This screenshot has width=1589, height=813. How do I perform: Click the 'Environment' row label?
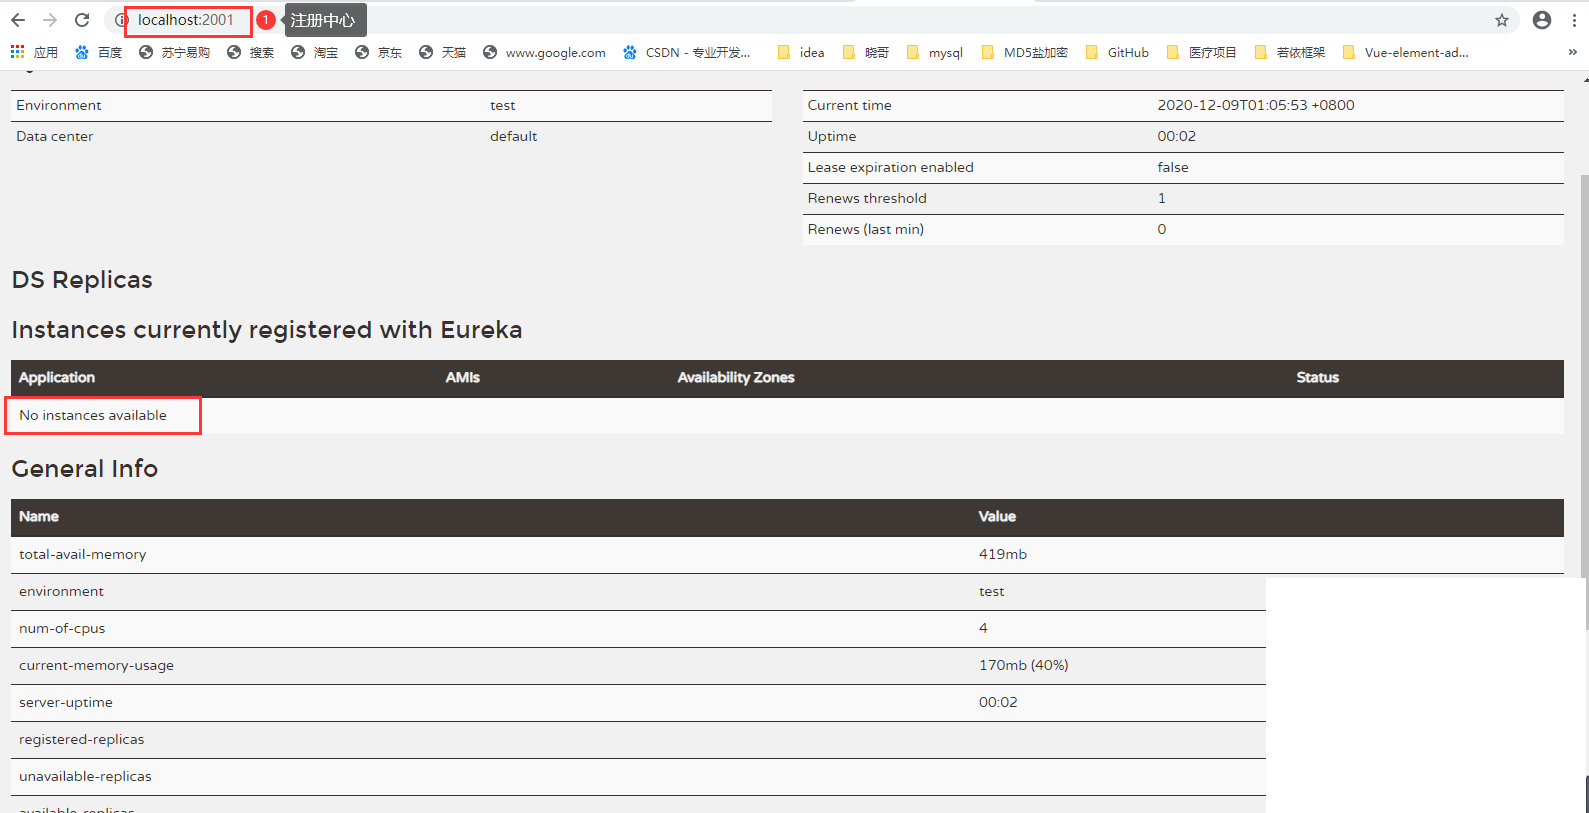click(59, 105)
